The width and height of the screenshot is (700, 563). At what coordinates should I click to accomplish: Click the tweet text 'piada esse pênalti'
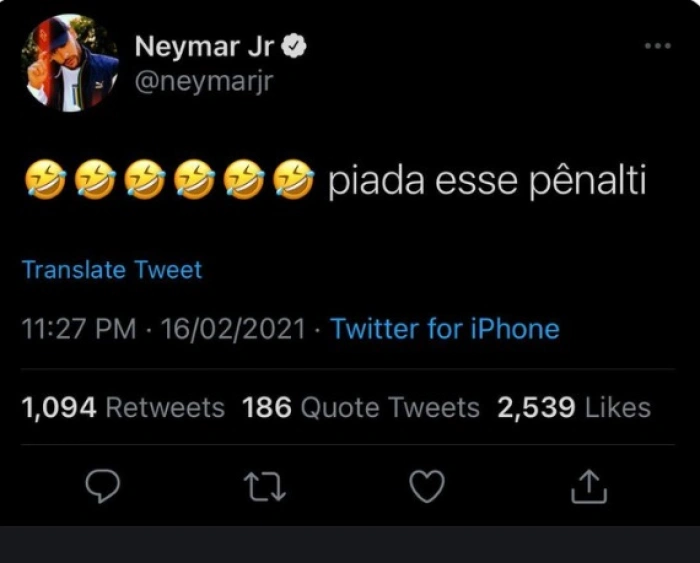(x=487, y=182)
